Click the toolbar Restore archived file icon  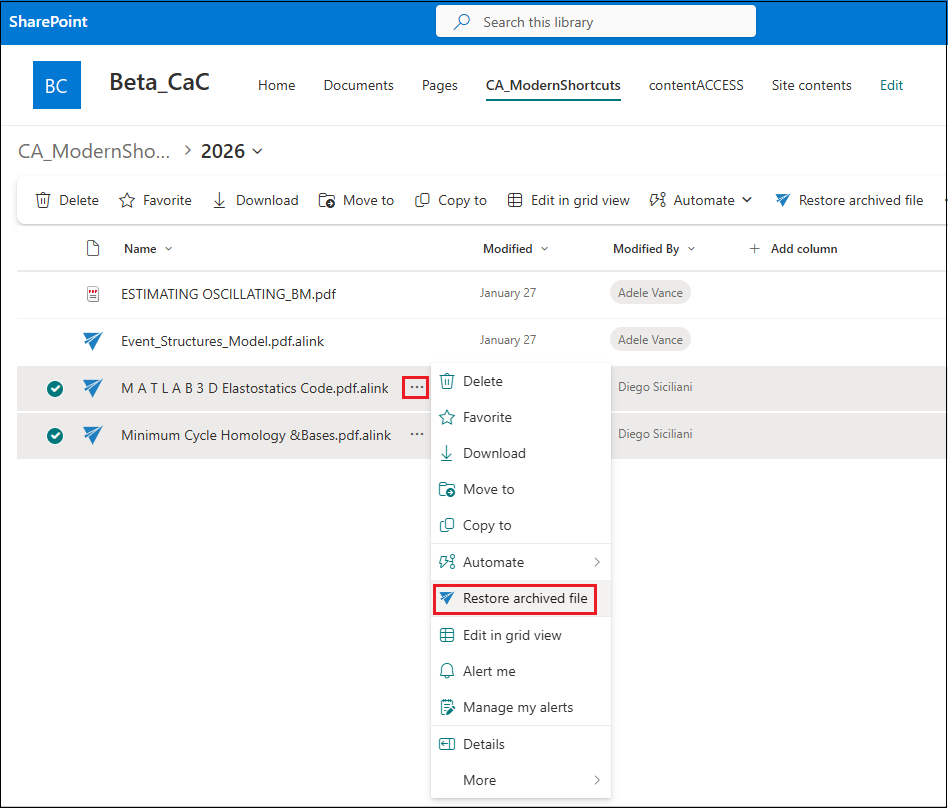click(783, 200)
